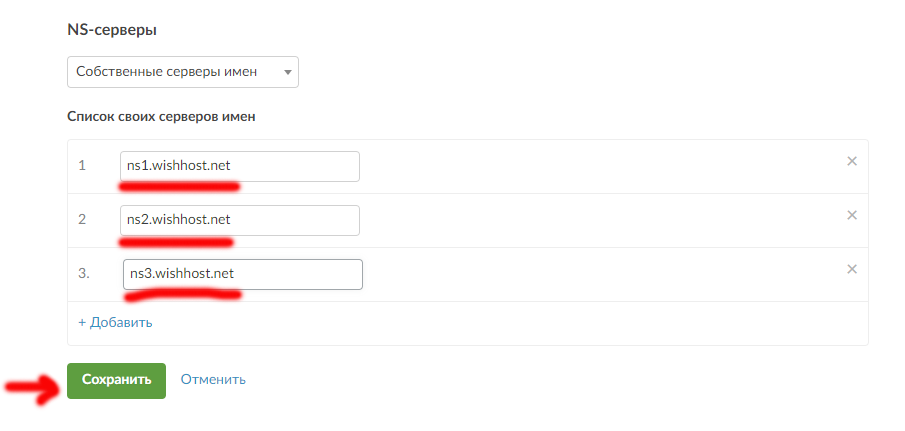Click the NS-серверы section heading
Screen dimensions: 905x431
tap(112, 30)
